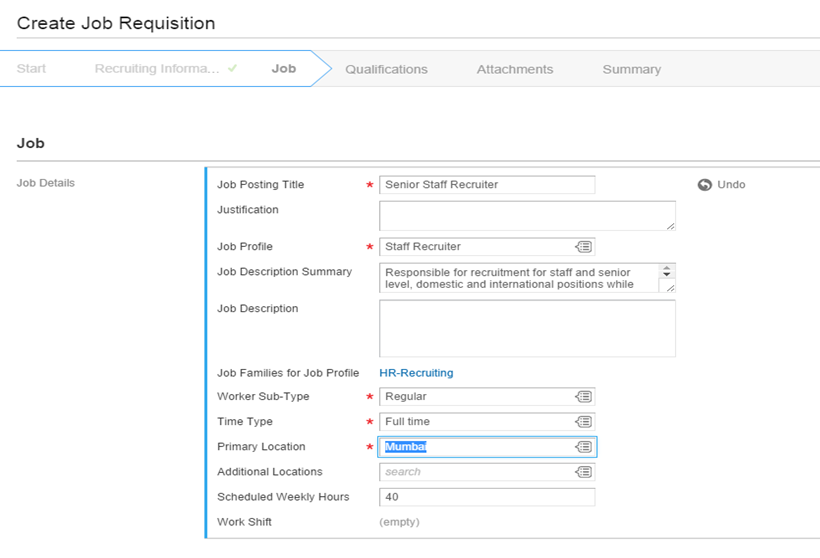Go back to the Start step
The image size is (820, 558).
pyautogui.click(x=31, y=69)
